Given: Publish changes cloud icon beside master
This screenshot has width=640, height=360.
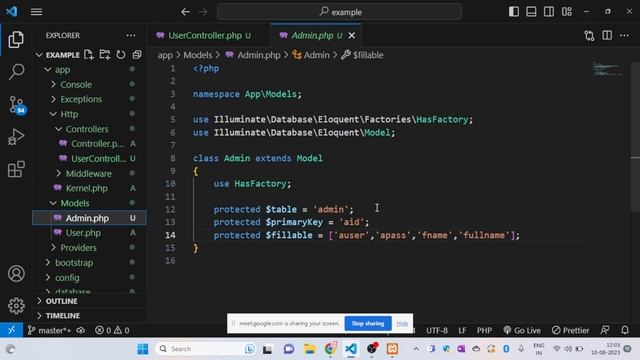Looking at the screenshot, I should pos(81,330).
